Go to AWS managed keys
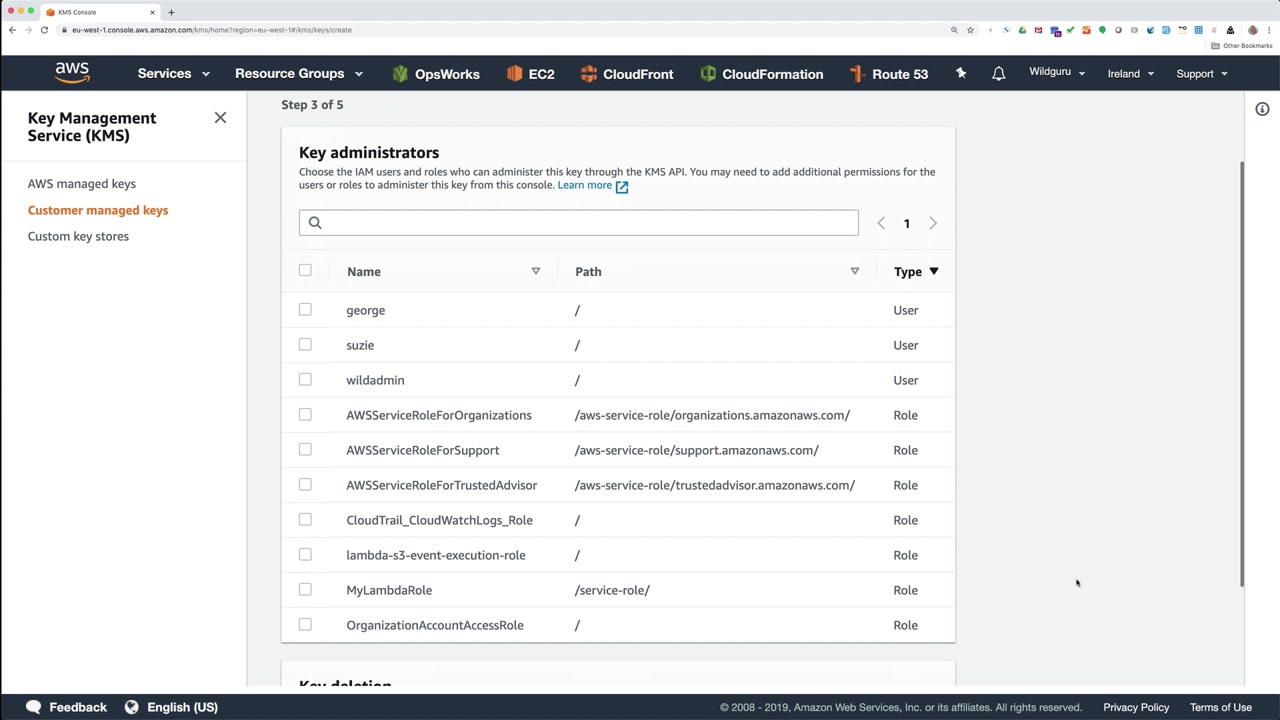This screenshot has height=720, width=1280. click(x=82, y=184)
